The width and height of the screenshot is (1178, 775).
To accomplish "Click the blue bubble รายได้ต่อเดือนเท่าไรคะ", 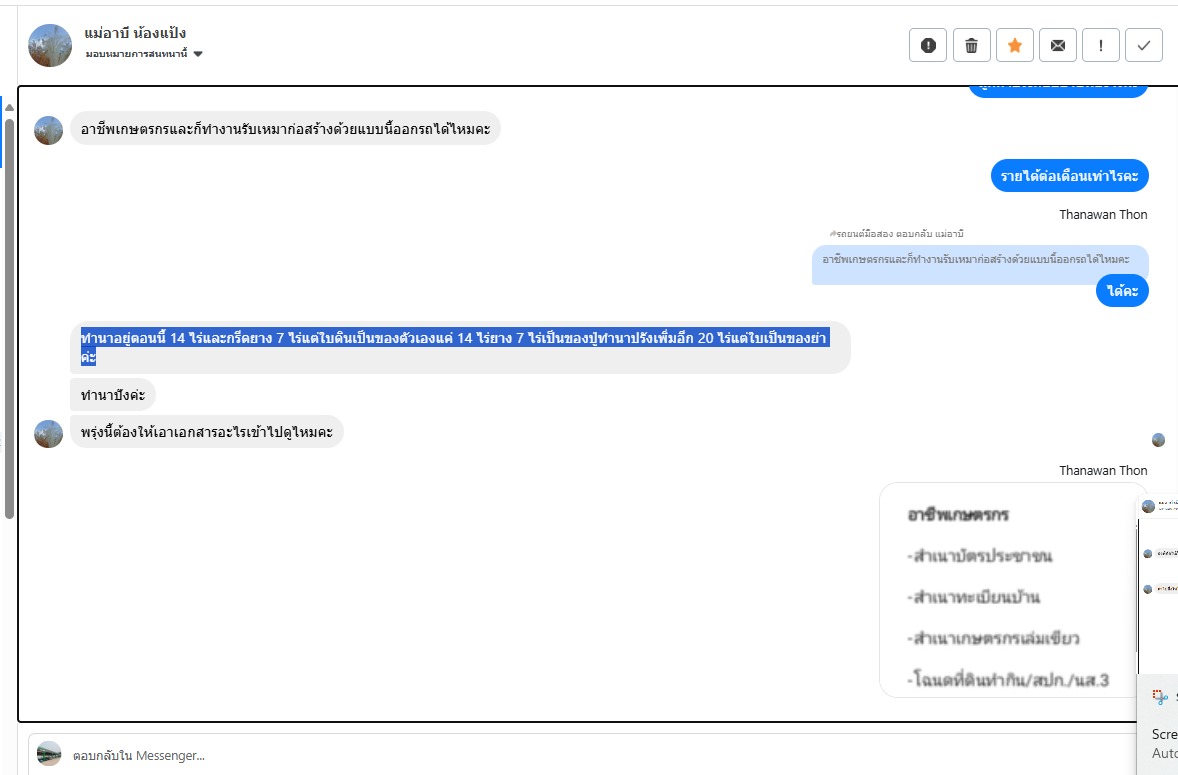I will pos(1069,176).
